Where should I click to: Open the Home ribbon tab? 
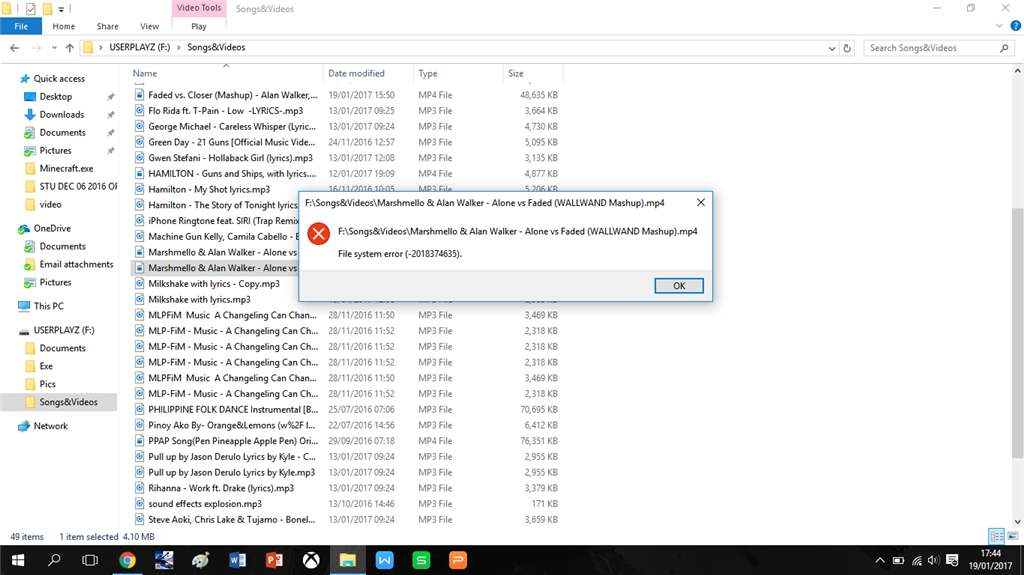click(x=63, y=26)
